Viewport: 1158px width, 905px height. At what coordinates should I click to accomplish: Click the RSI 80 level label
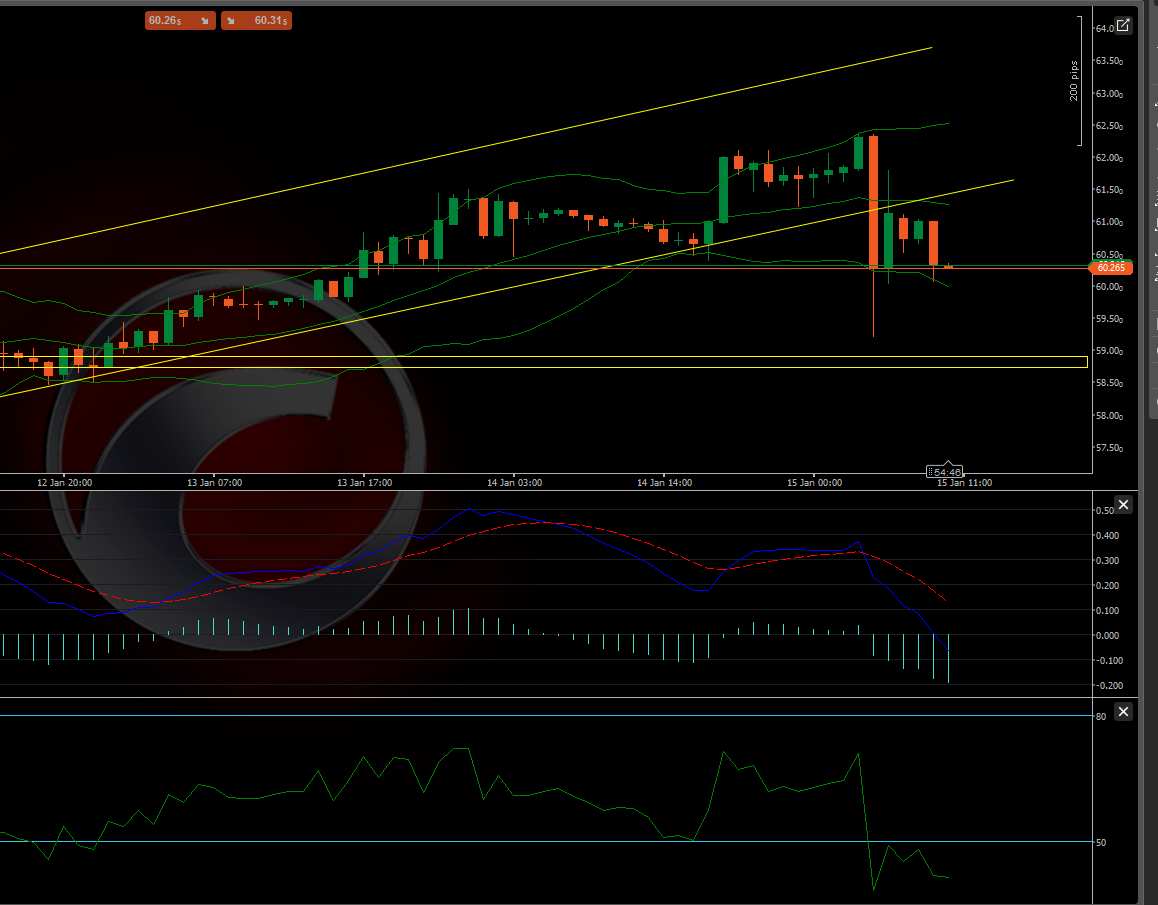pos(1101,717)
